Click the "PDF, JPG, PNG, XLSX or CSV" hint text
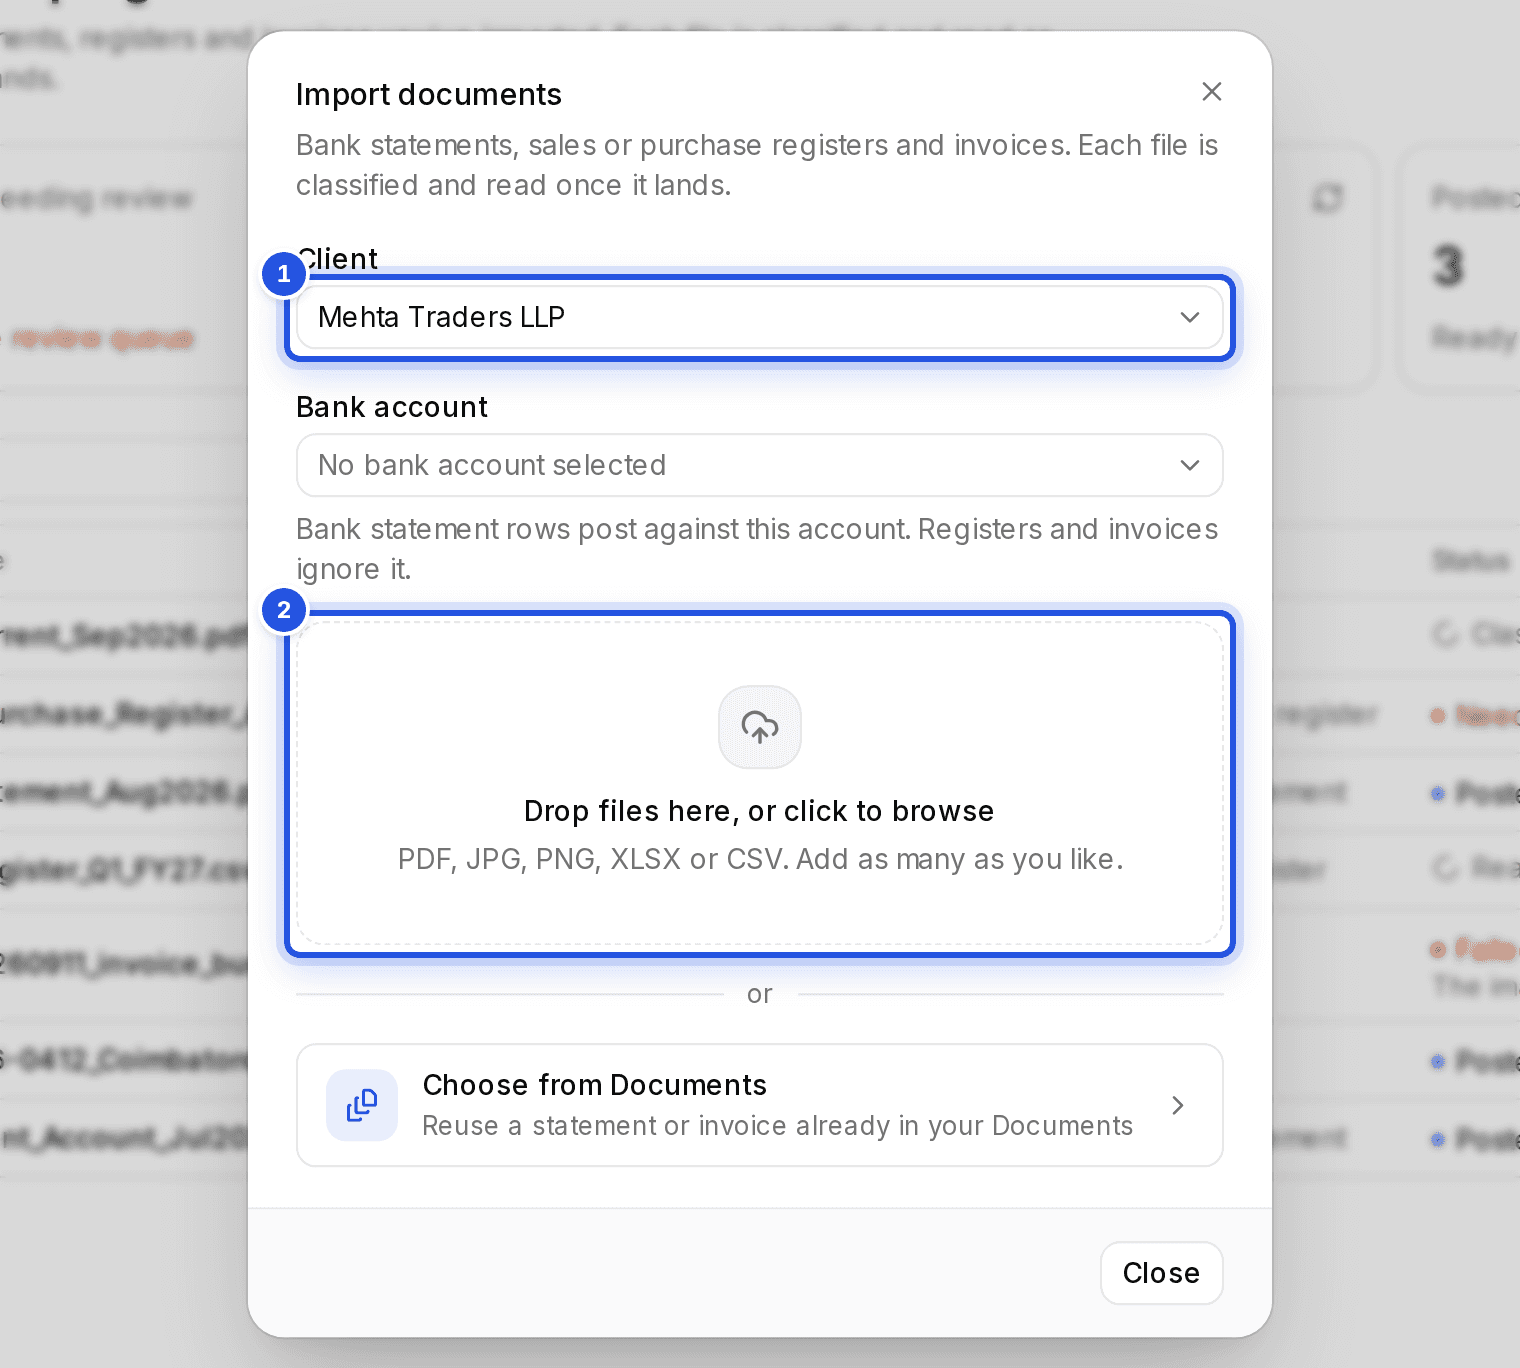 click(760, 859)
